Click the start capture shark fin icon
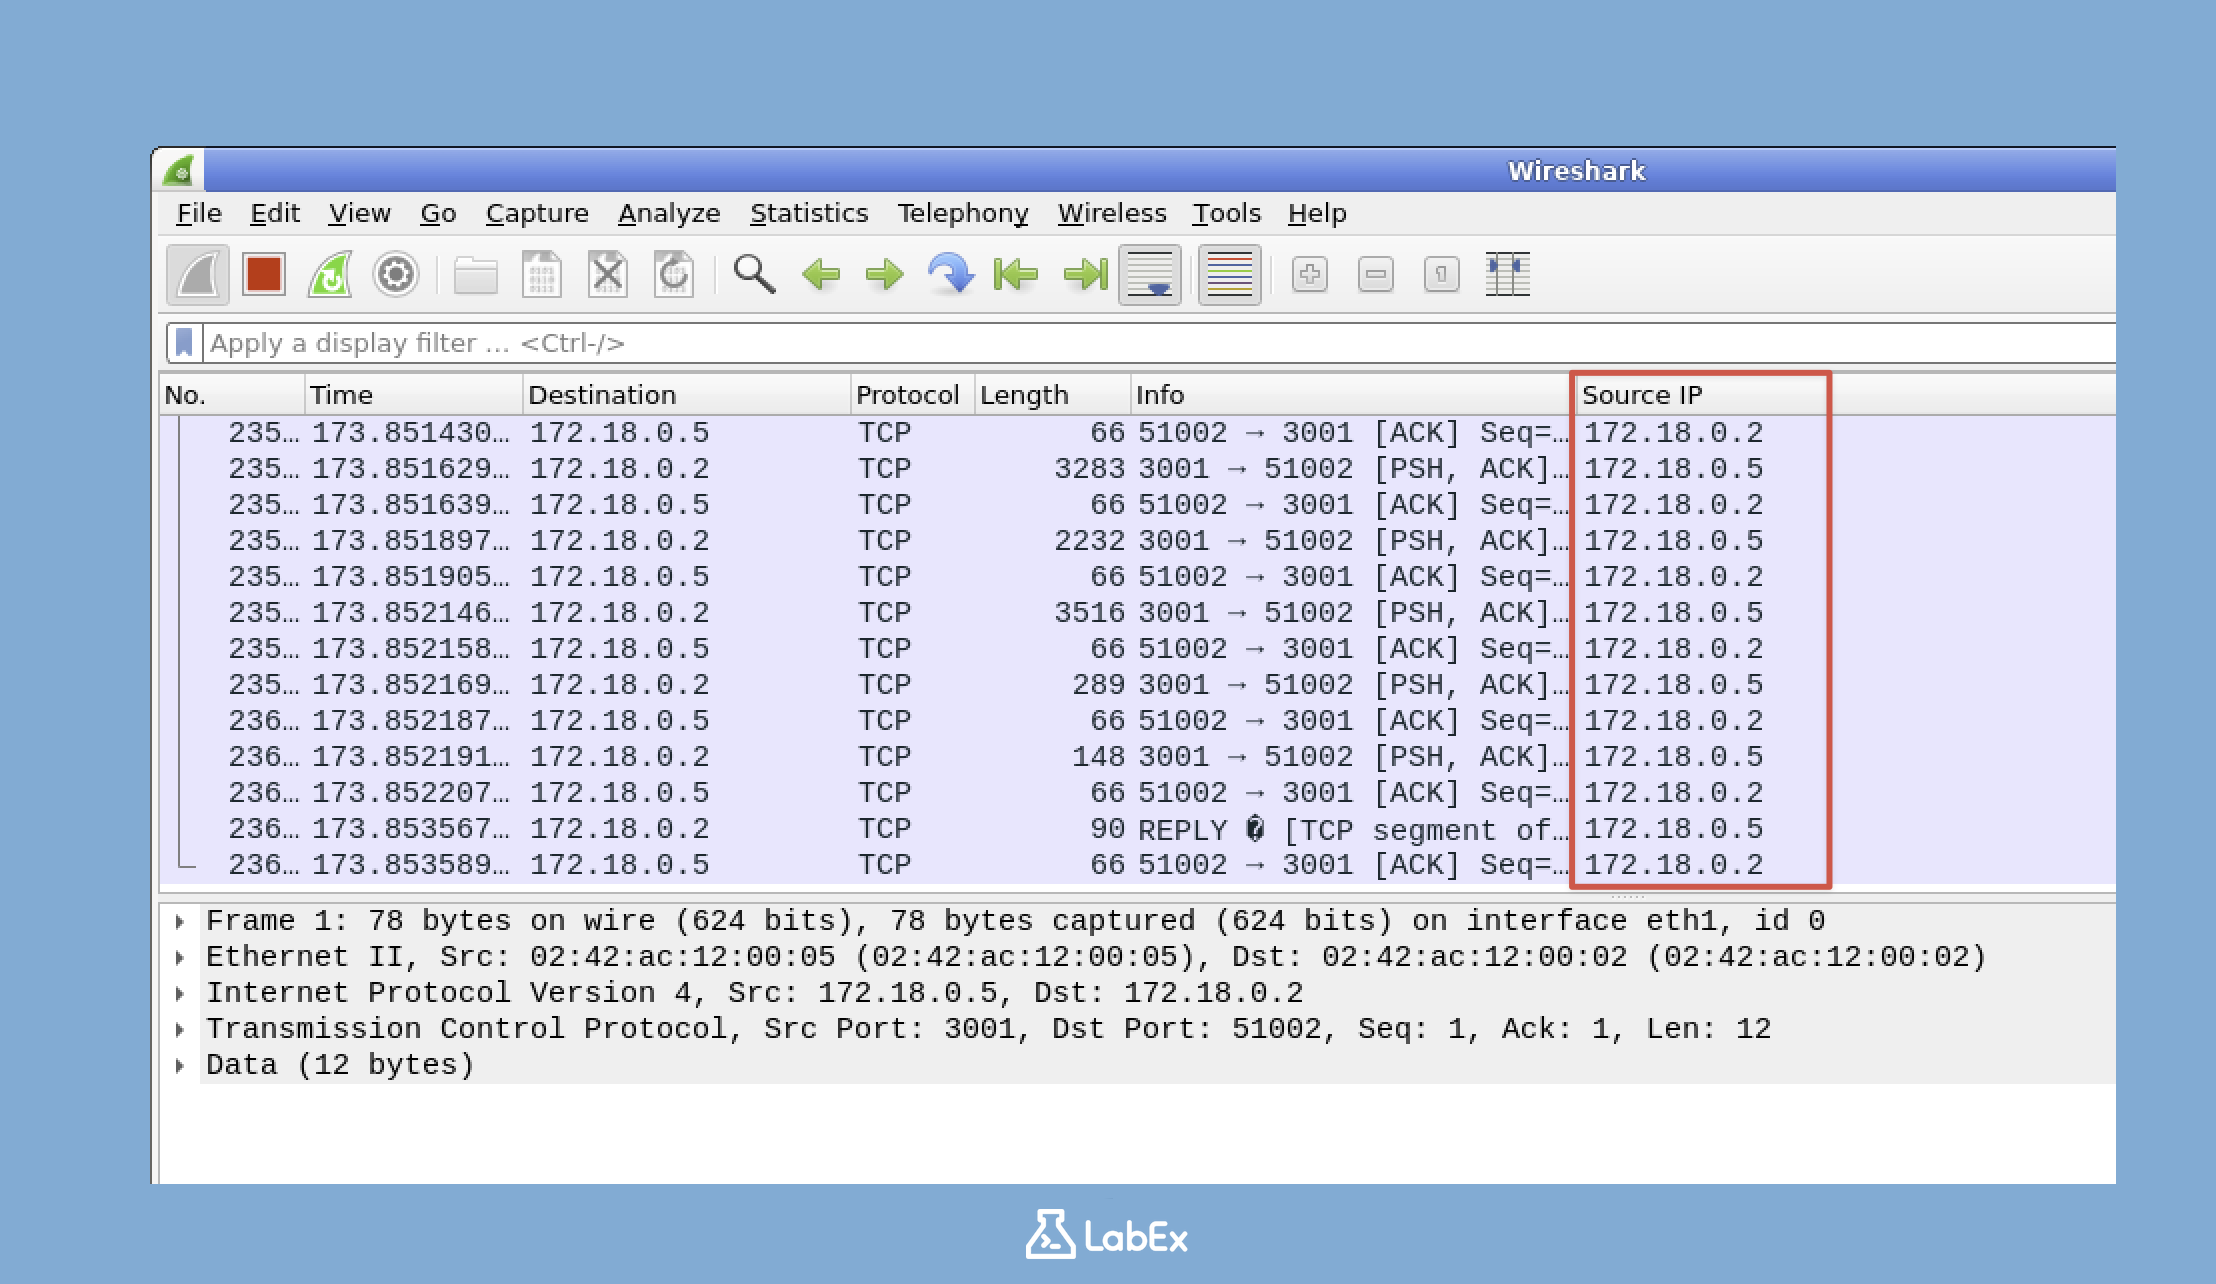 198,275
